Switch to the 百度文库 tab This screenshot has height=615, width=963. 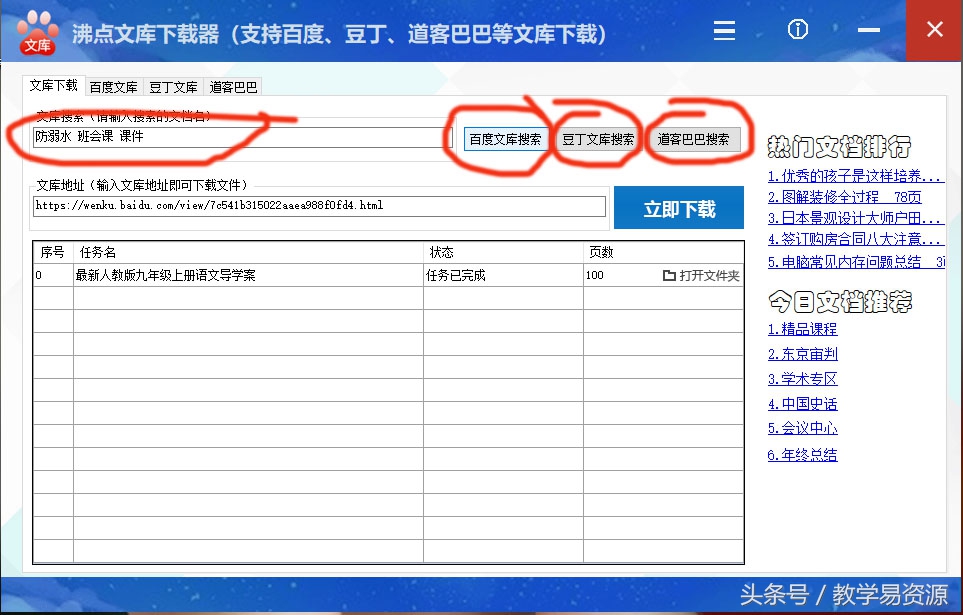(113, 87)
